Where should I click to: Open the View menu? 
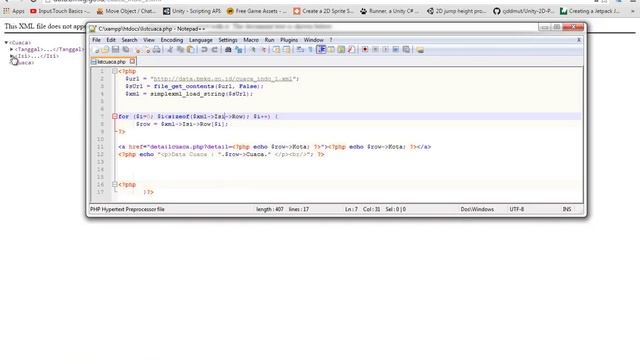click(x=149, y=40)
